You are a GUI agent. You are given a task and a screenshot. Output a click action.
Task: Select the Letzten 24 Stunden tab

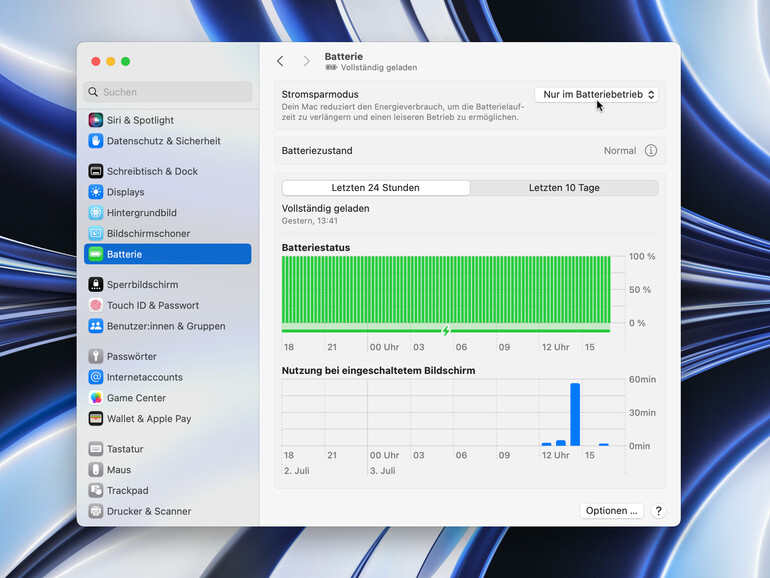click(x=376, y=188)
